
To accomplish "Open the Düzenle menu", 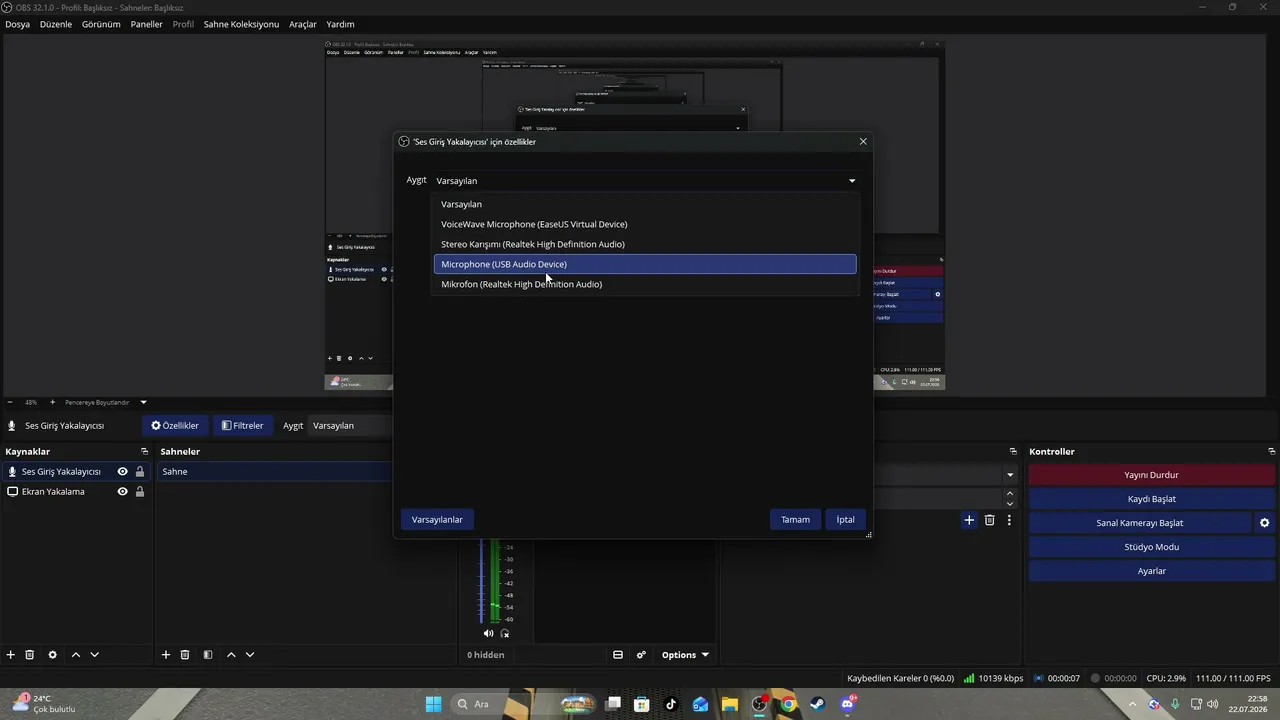I will coord(56,24).
